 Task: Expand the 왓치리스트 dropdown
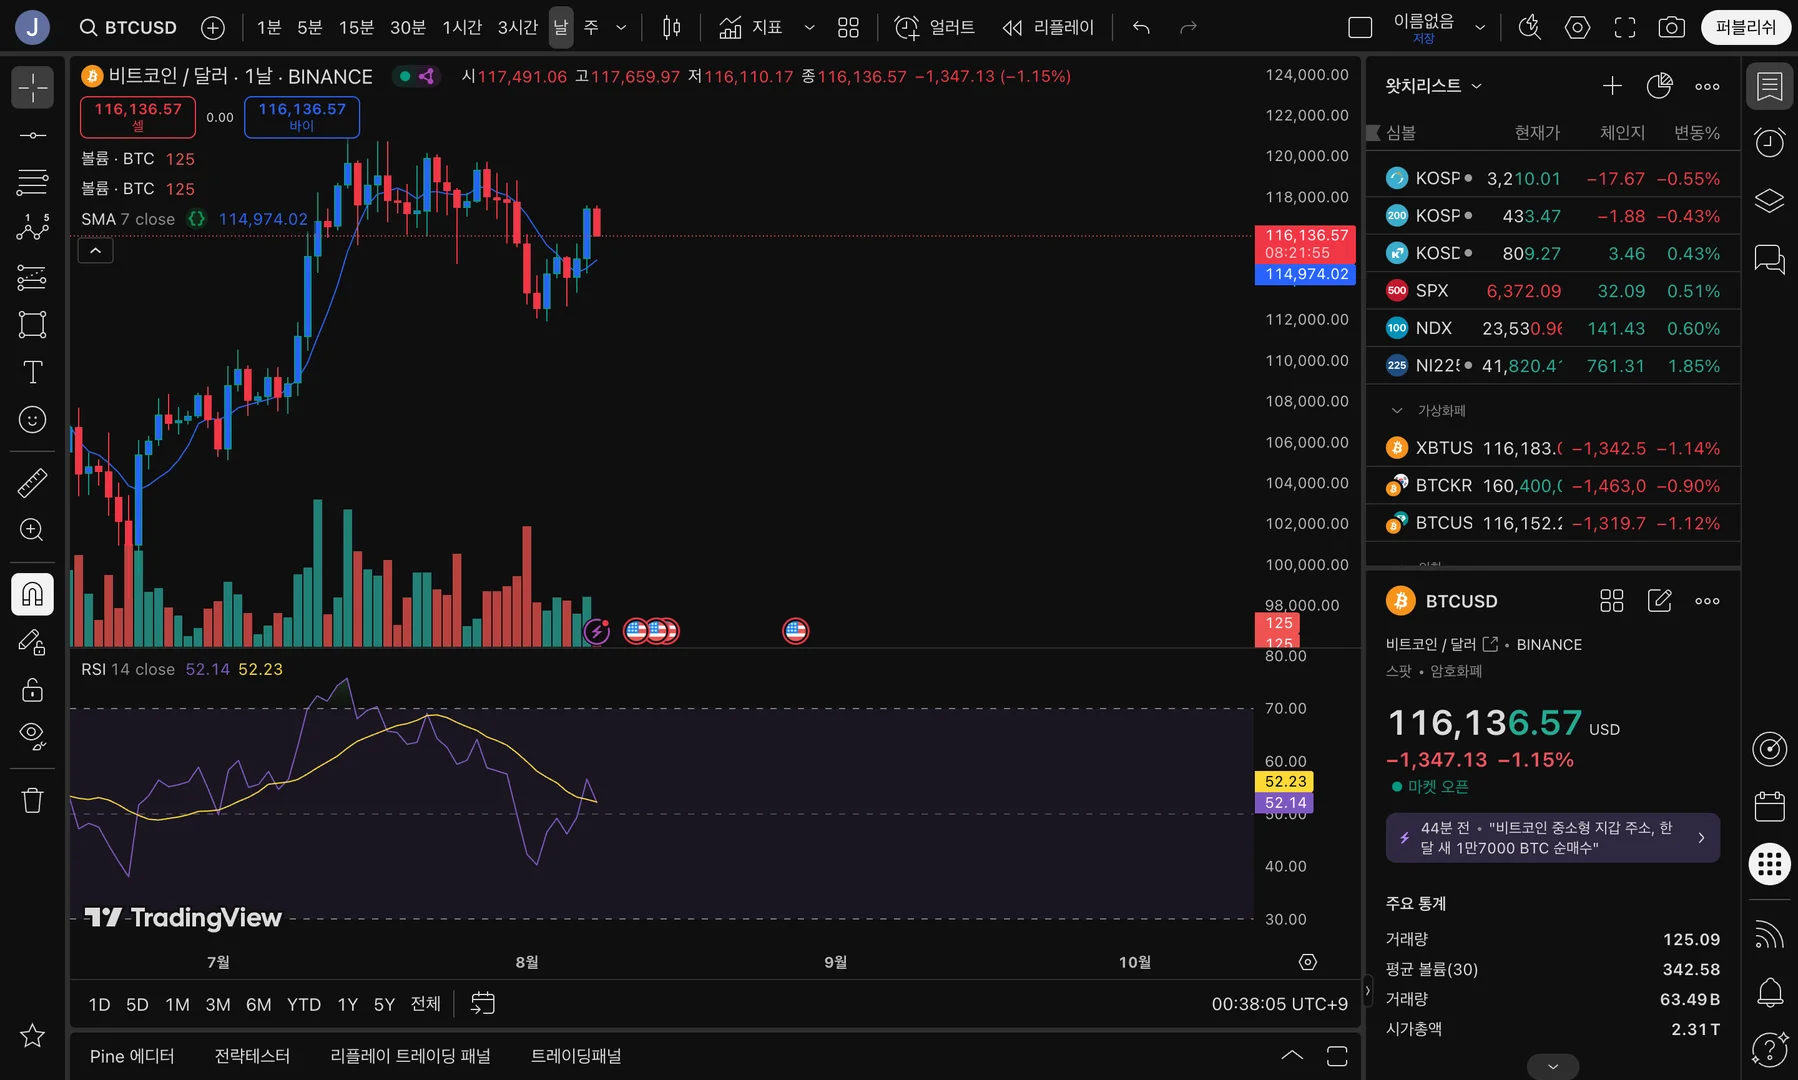point(1433,86)
